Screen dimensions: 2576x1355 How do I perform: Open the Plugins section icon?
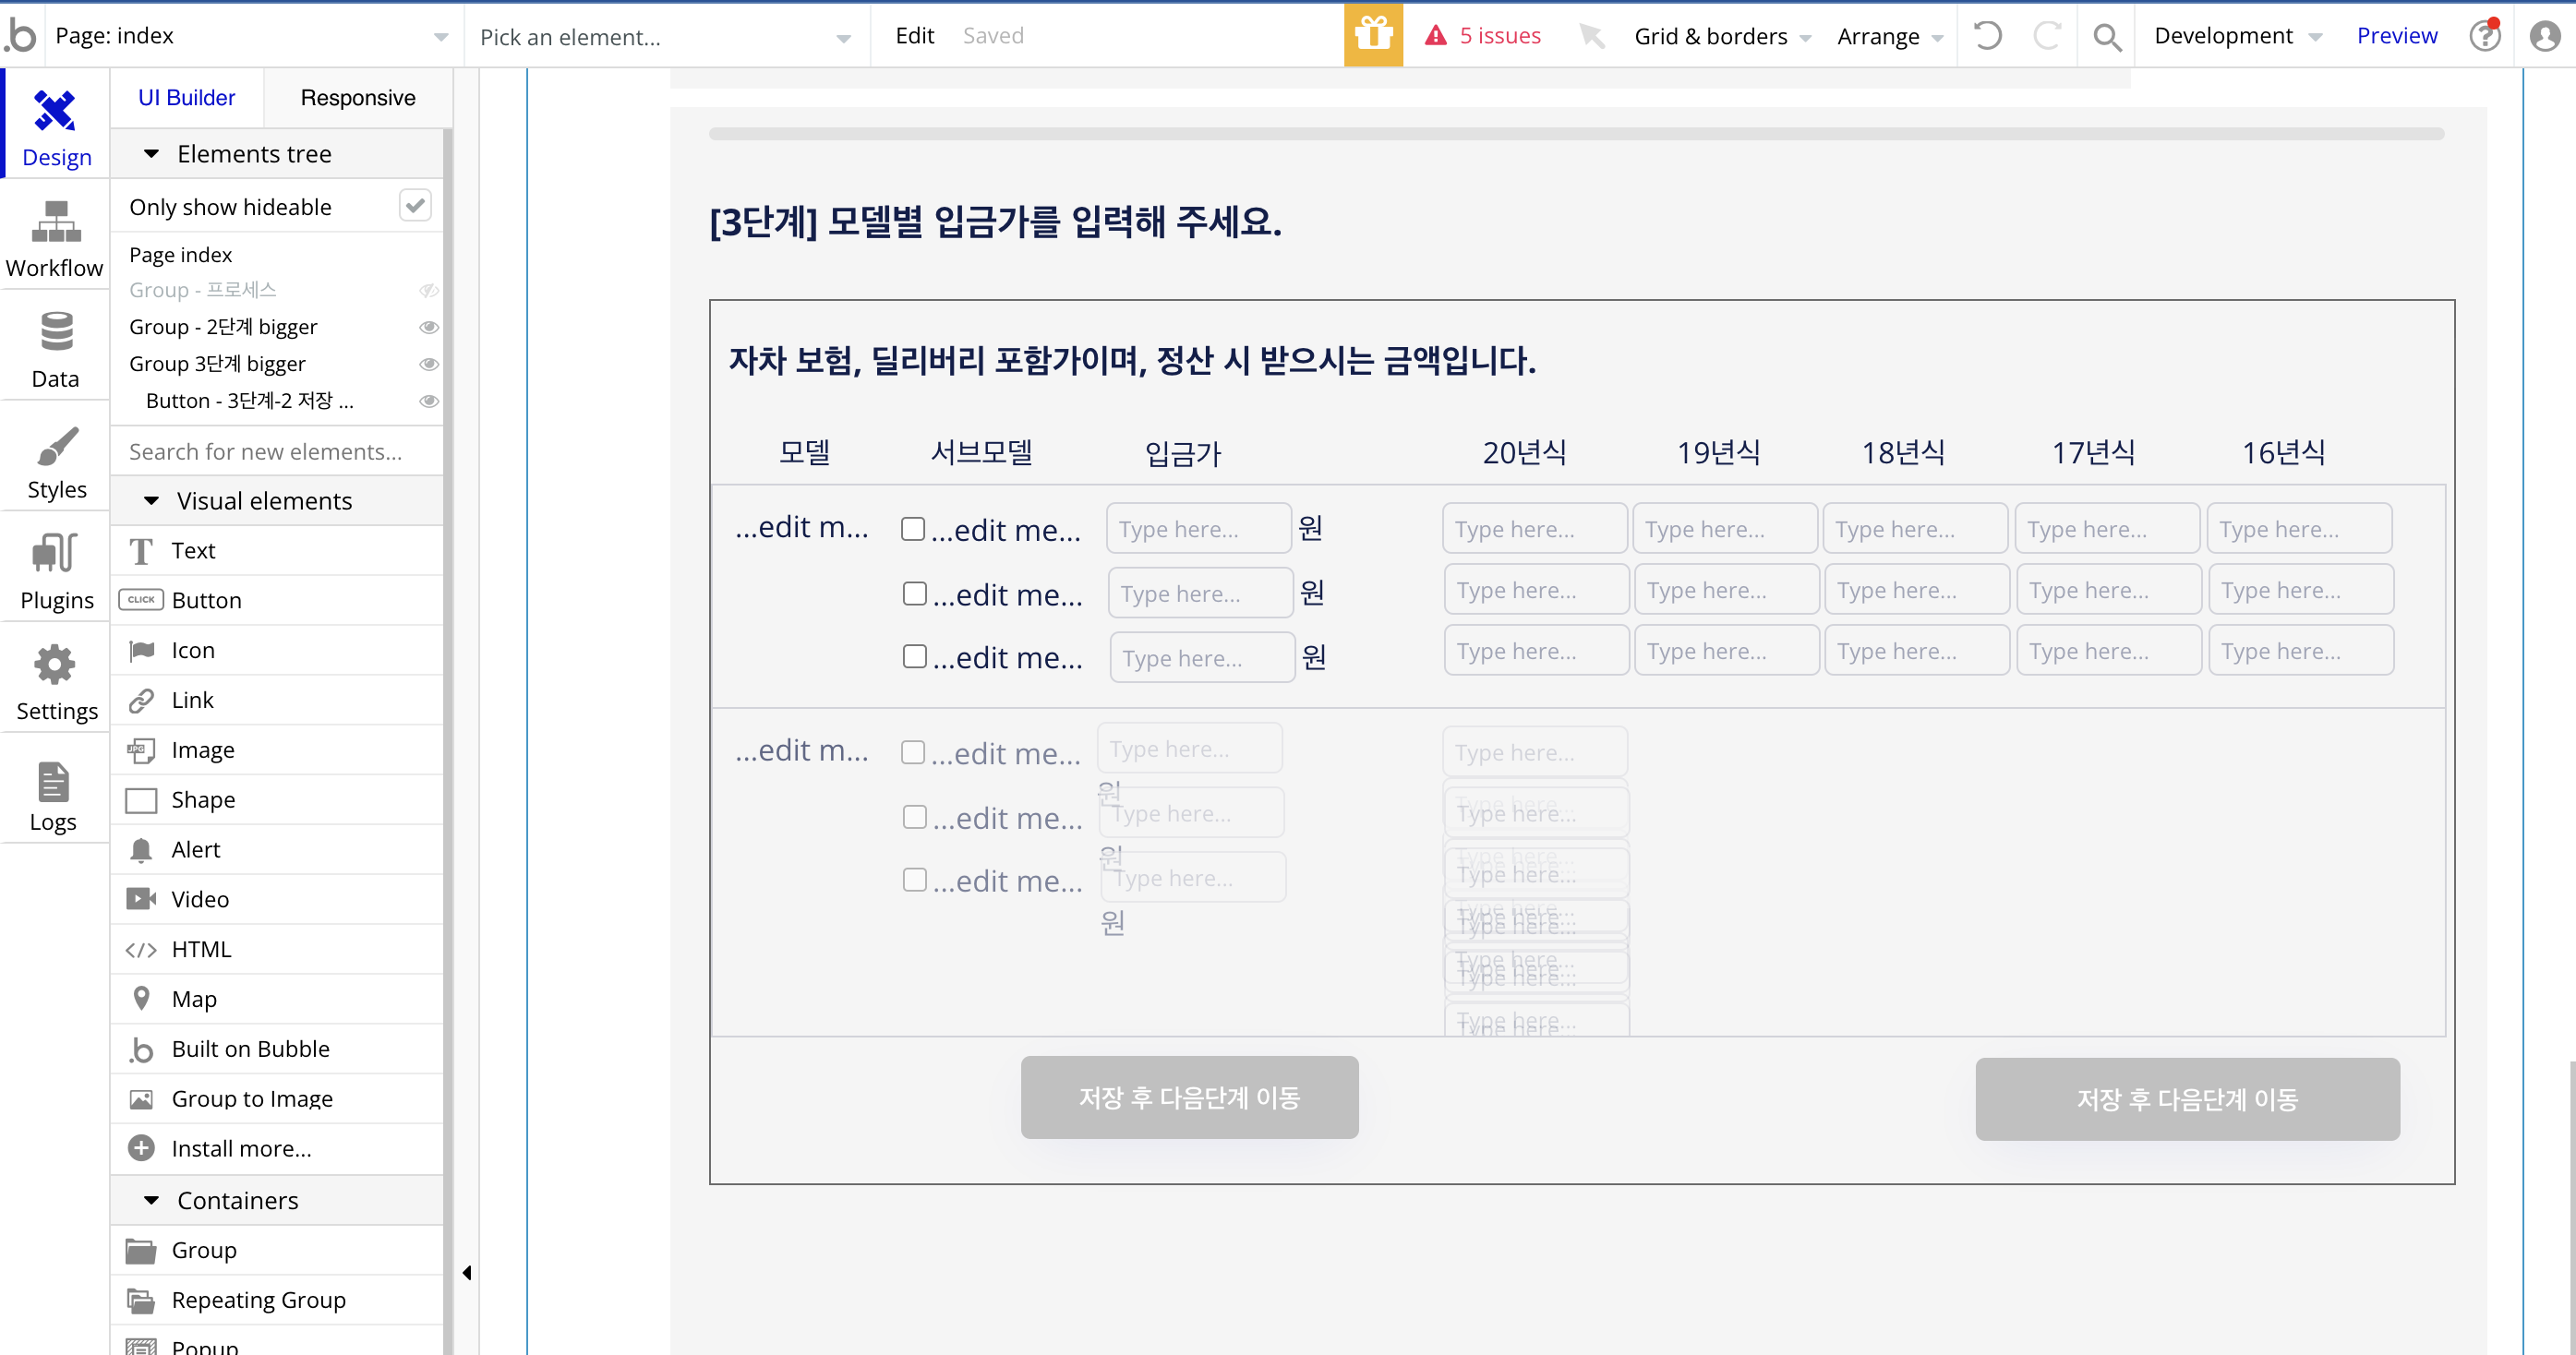coord(55,553)
